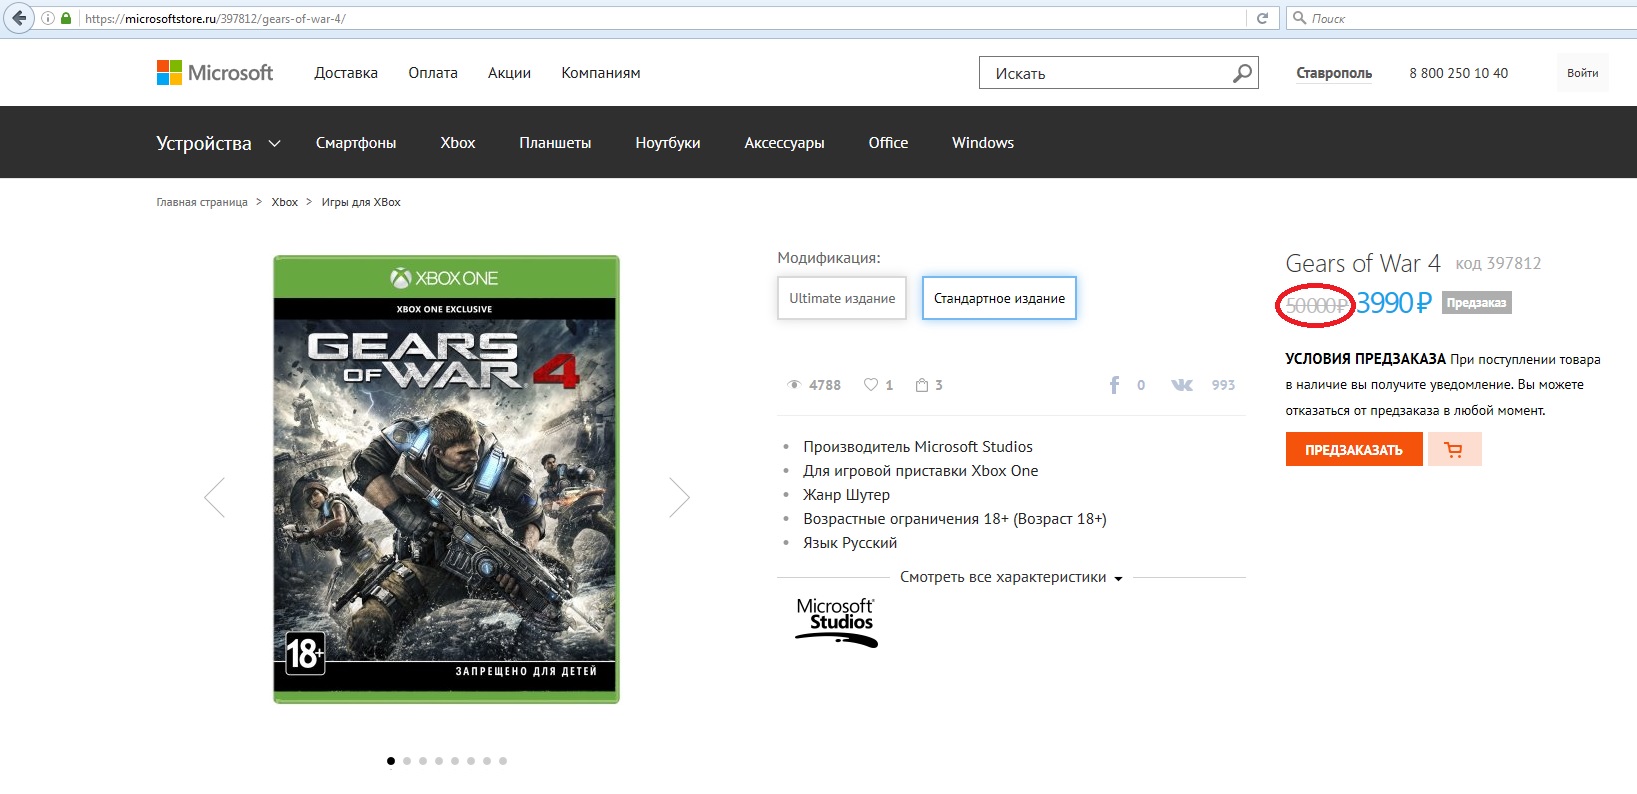This screenshot has height=794, width=1637.
Task: Click the heart favorites icon
Action: [871, 385]
